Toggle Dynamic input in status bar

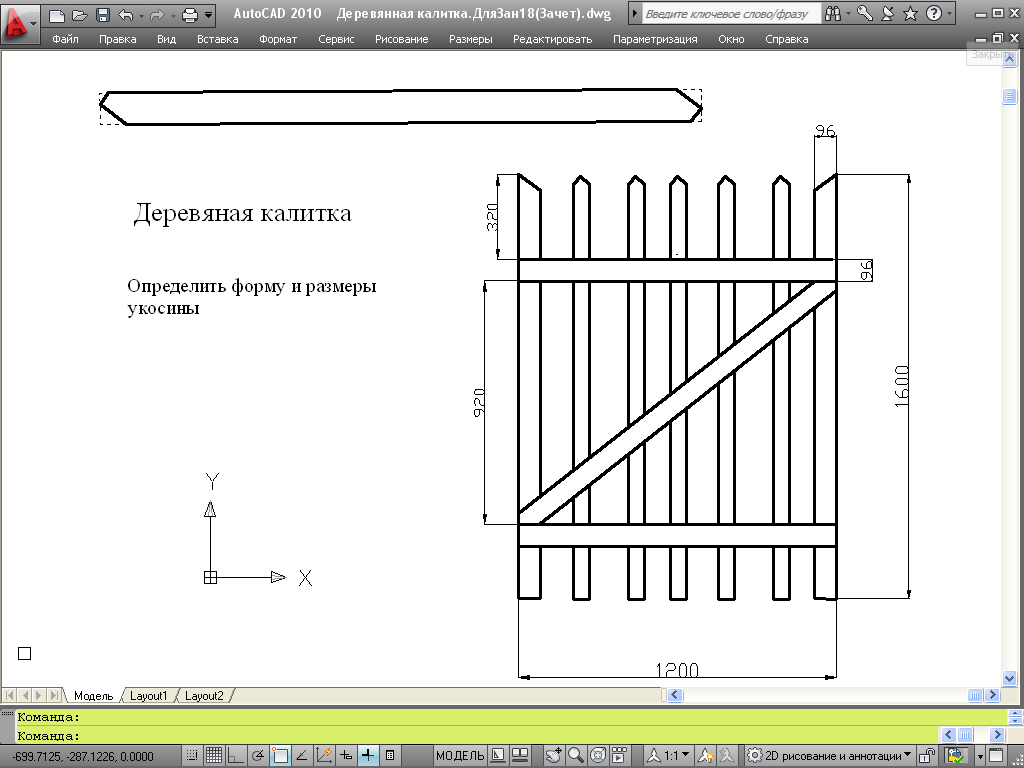point(346,756)
